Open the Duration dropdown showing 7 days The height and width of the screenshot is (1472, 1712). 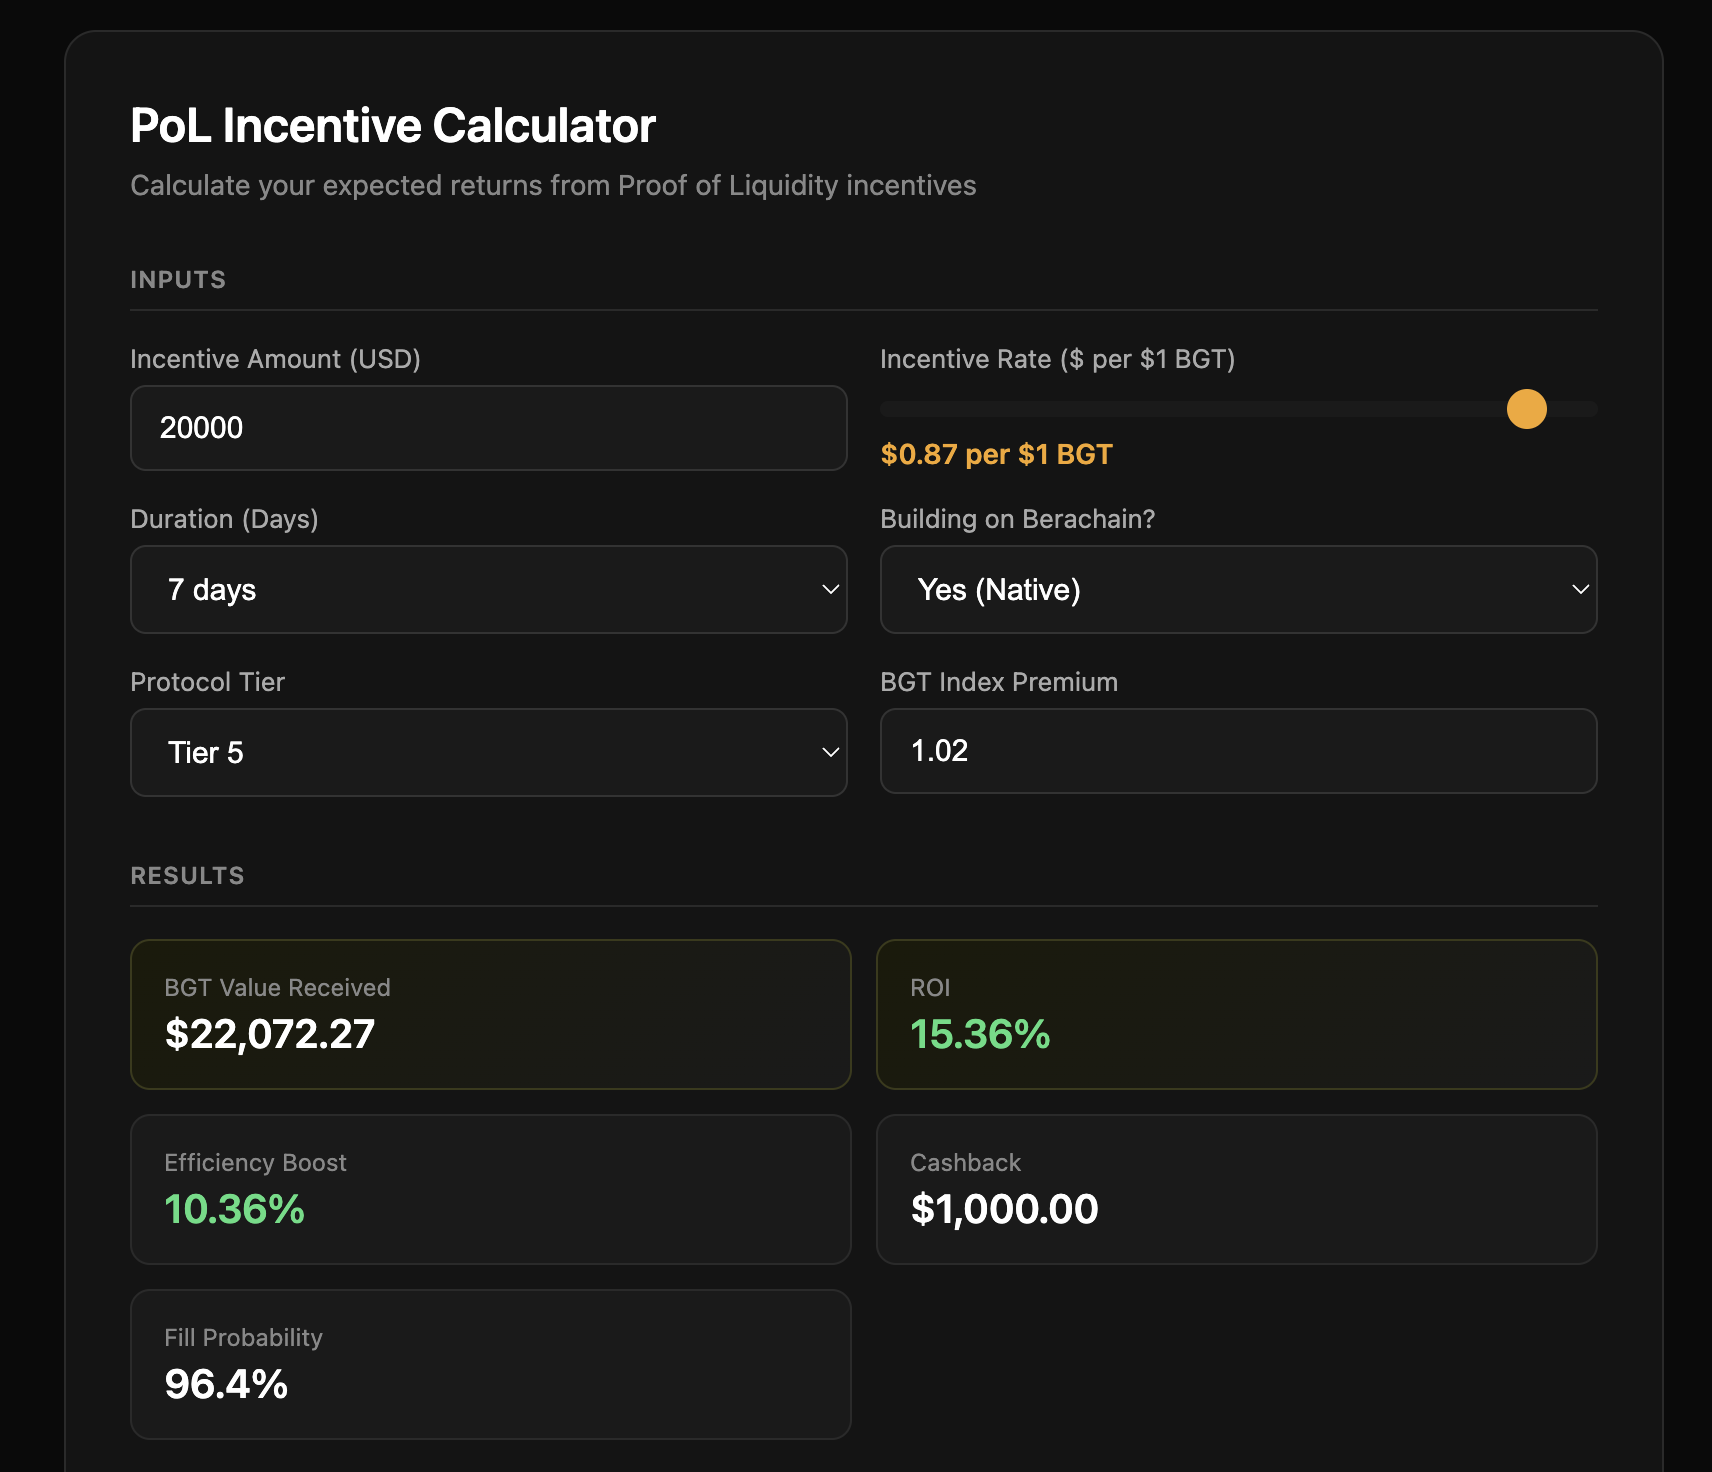(488, 590)
